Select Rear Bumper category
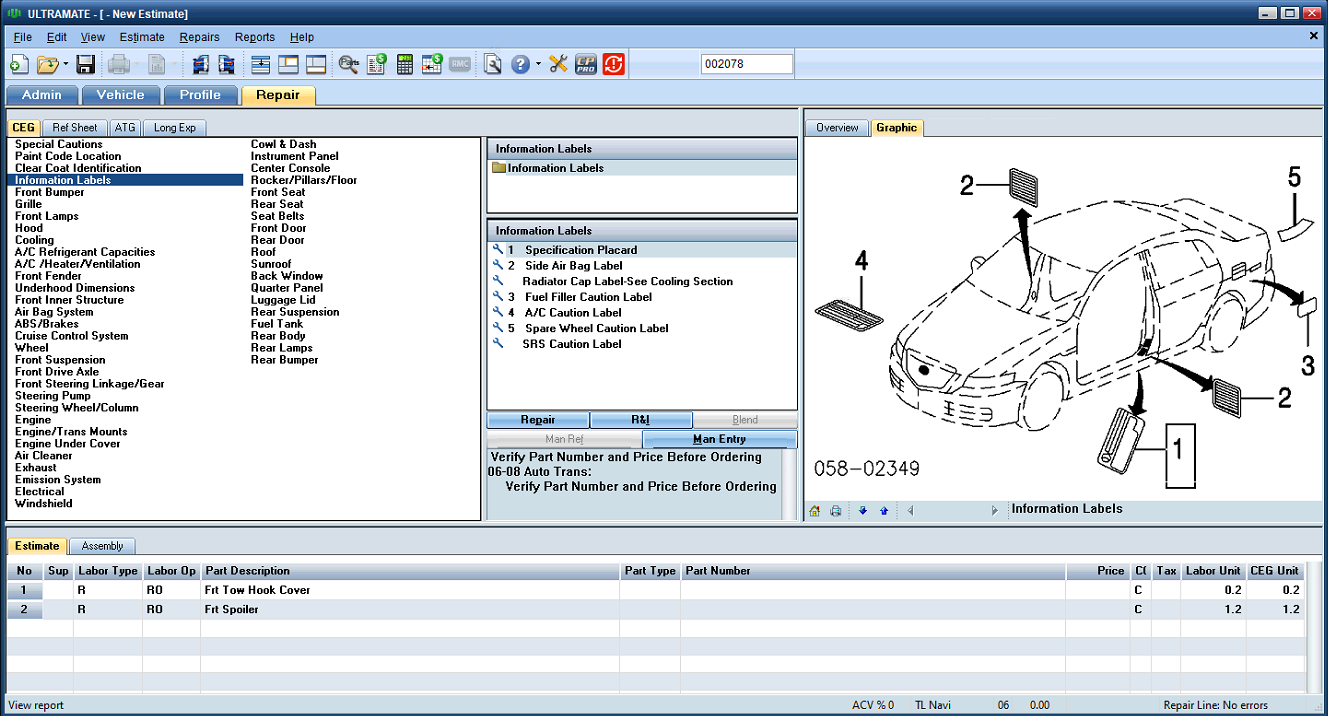Image resolution: width=1328 pixels, height=716 pixels. pyautogui.click(x=285, y=360)
